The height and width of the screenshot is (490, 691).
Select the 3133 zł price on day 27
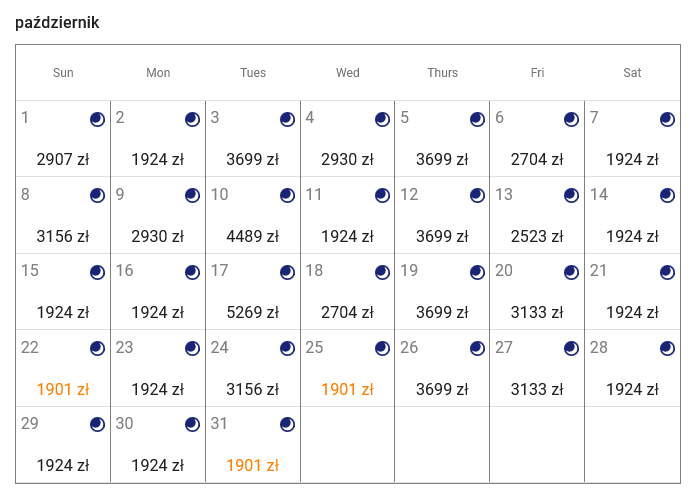[537, 390]
